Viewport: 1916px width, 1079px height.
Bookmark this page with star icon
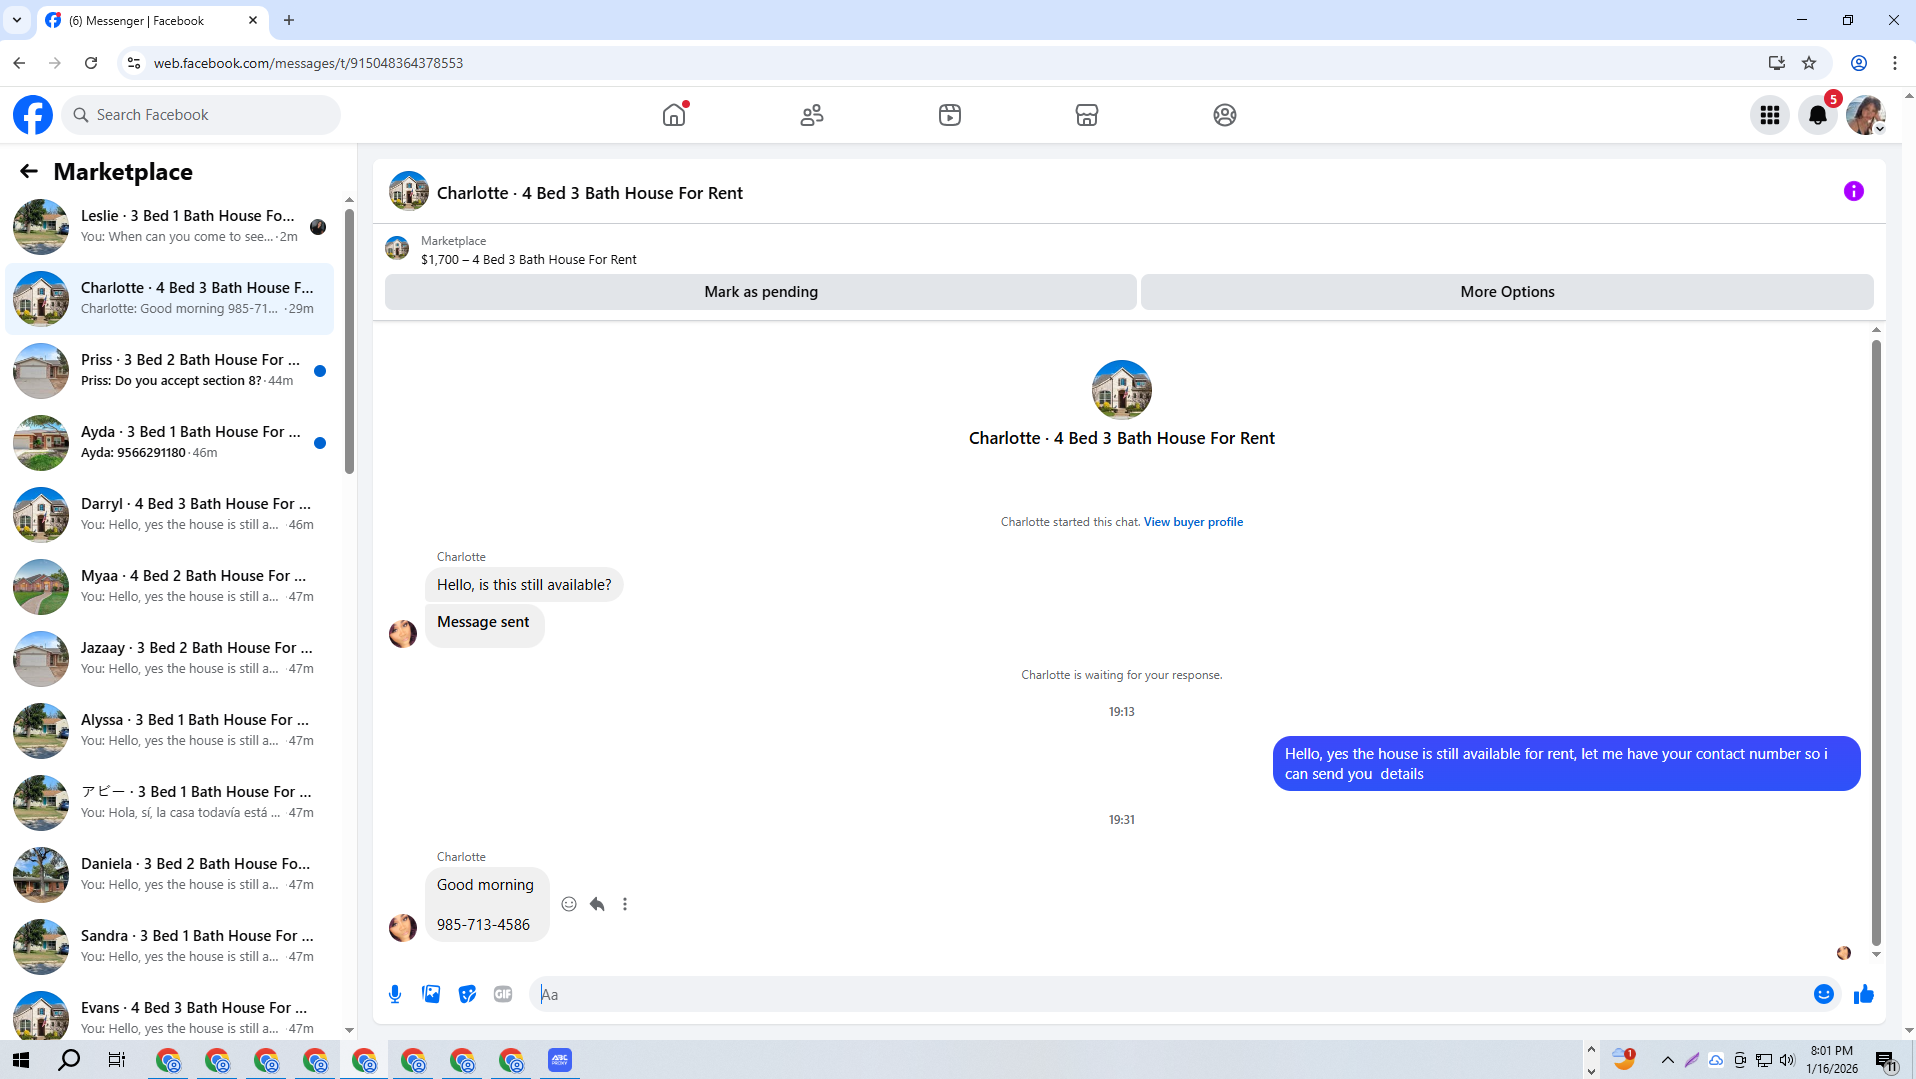point(1809,63)
